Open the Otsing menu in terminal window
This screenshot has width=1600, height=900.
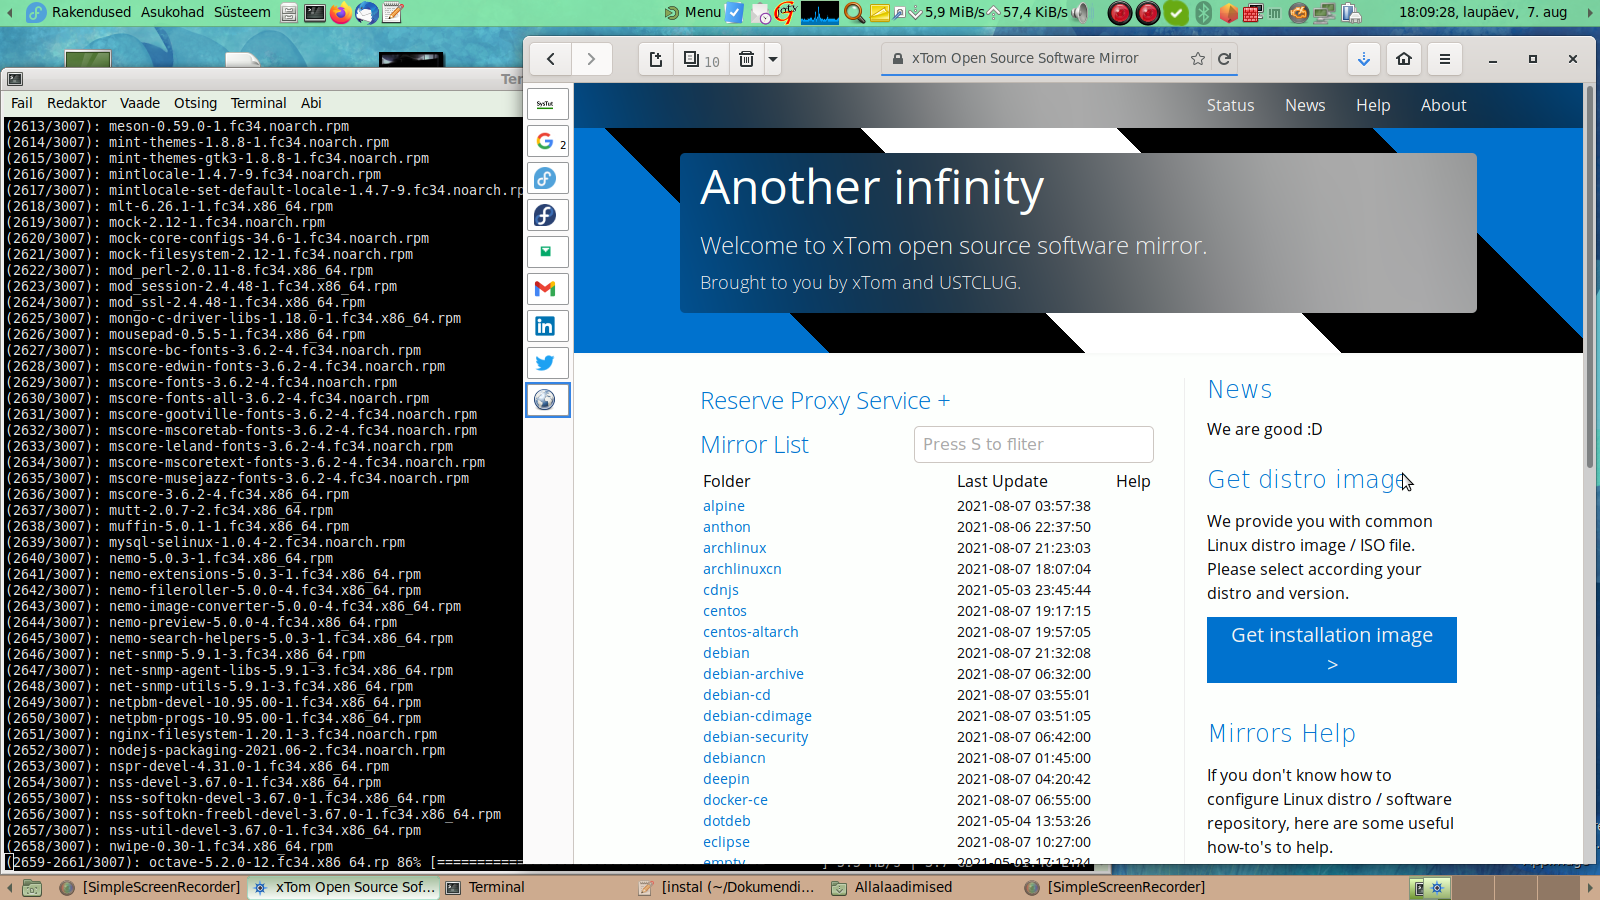[195, 103]
